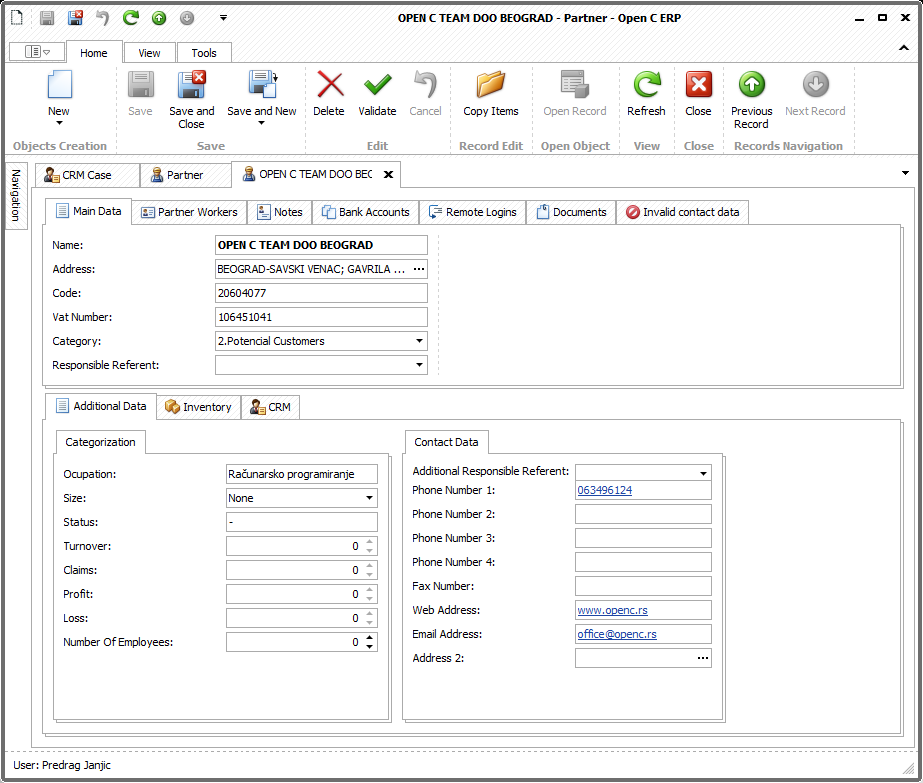Switch to the Tools ribbon tab
This screenshot has width=923, height=783.
204,52
